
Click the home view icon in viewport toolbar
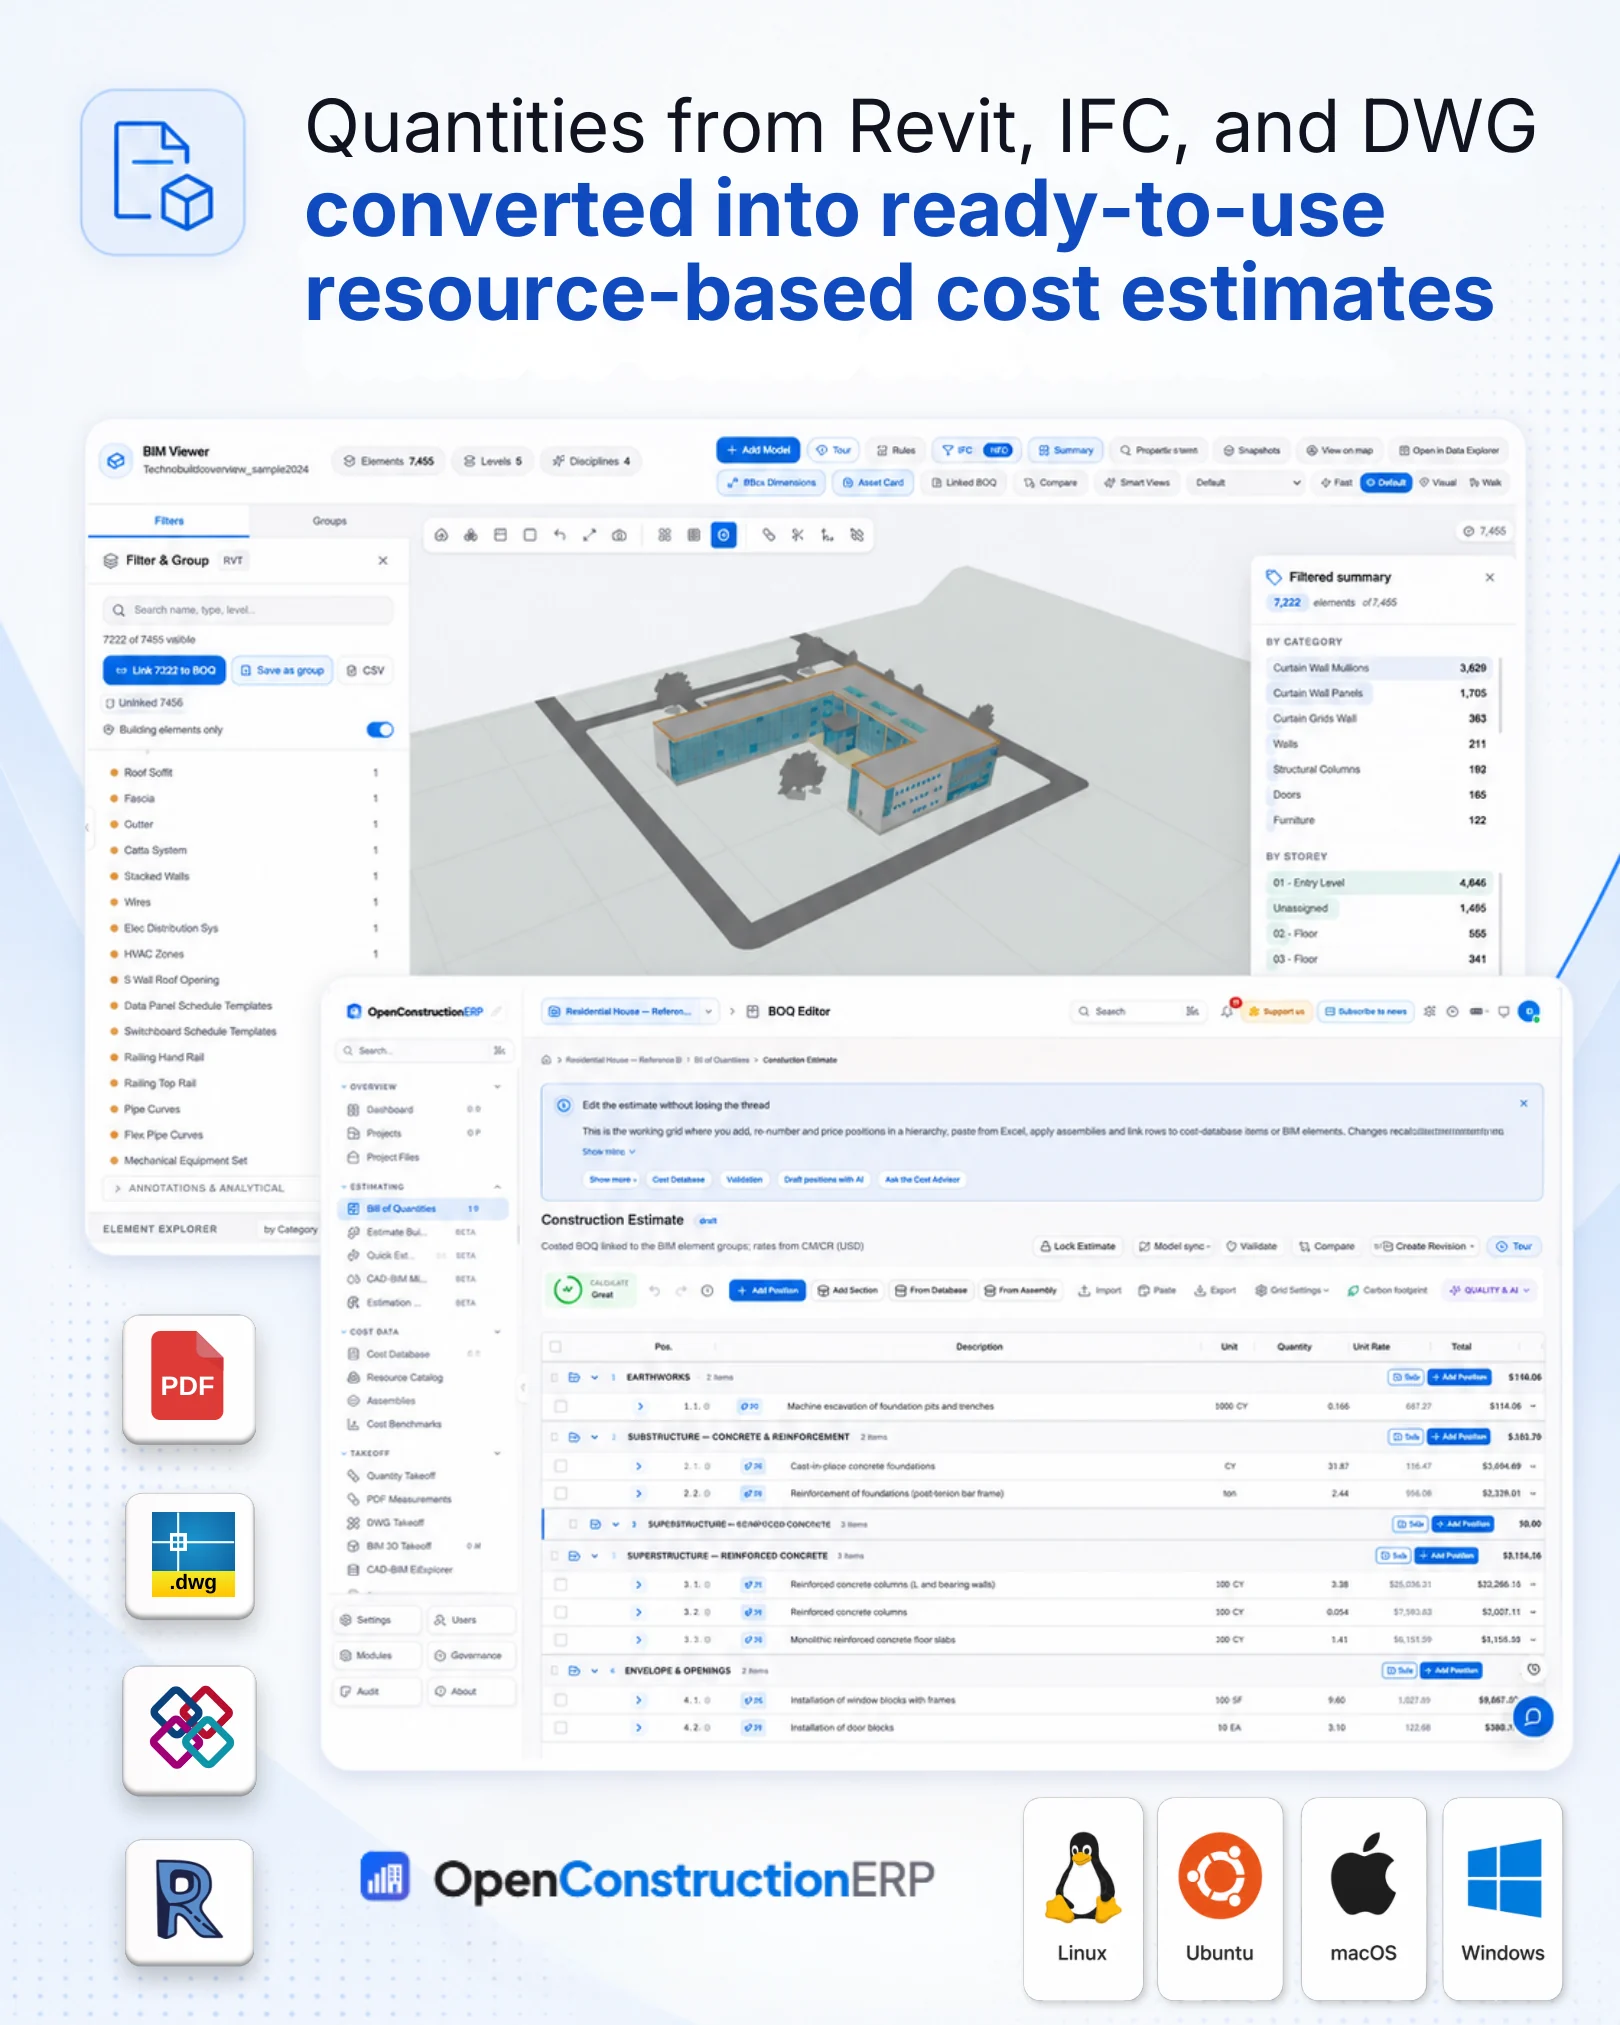click(441, 535)
